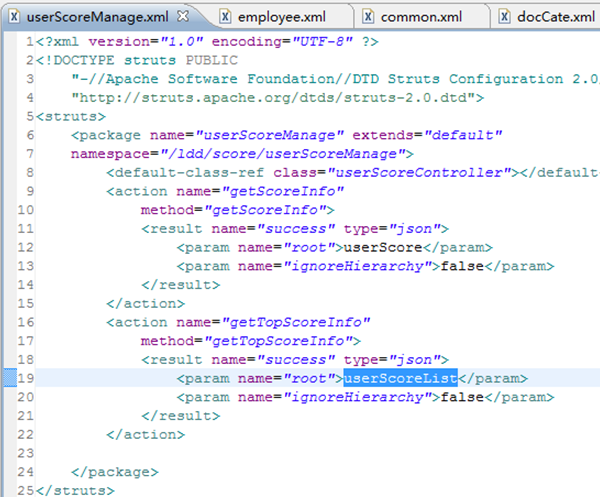This screenshot has width=600, height=497.
Task: Open the common.xml tab
Action: coord(421,17)
